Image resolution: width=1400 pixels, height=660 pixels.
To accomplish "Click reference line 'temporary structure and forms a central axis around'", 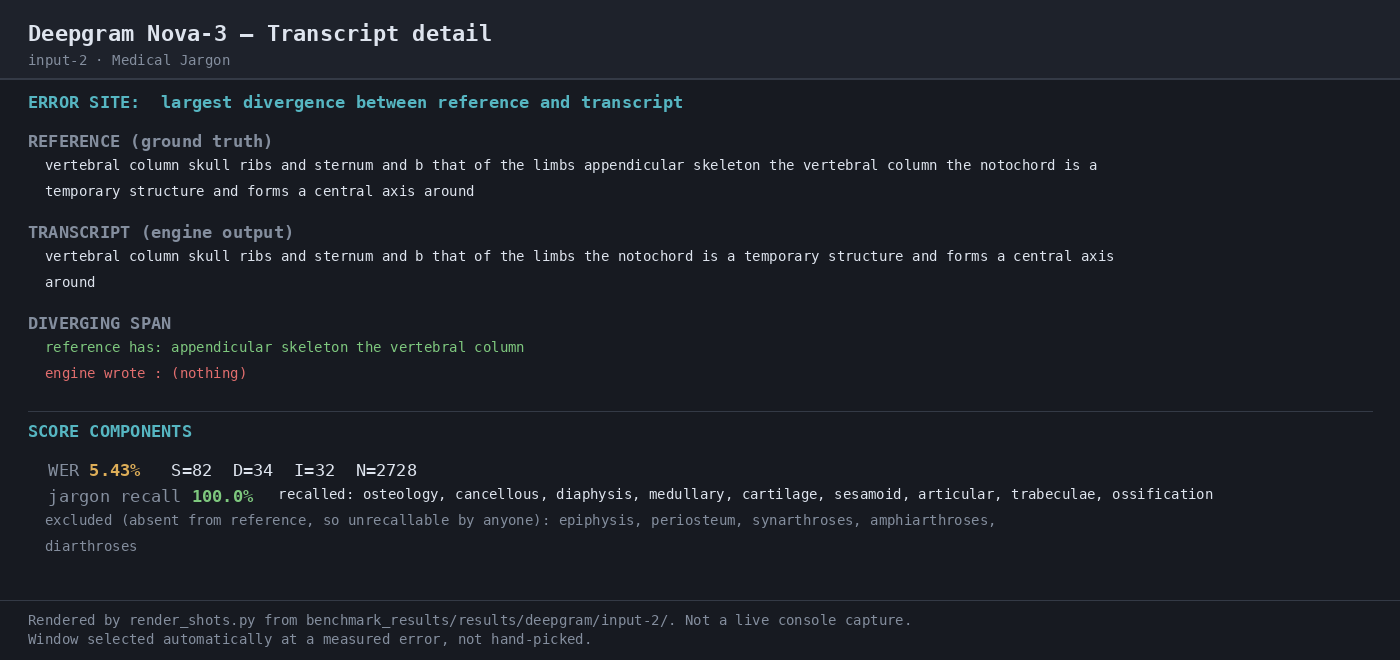I will coord(260,192).
